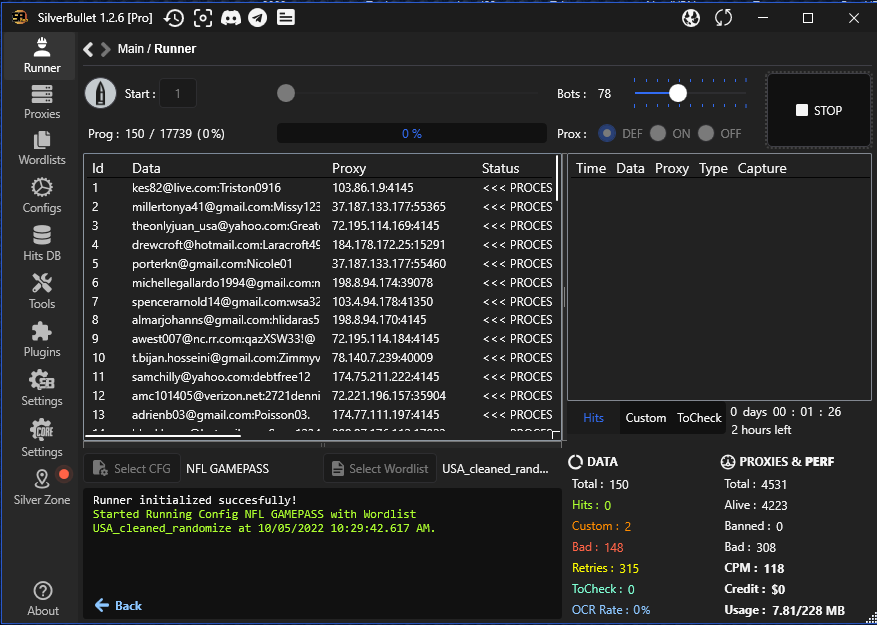Viewport: 877px width, 625px height.
Task: Open the Runner section in the sidebar
Action: click(x=41, y=56)
